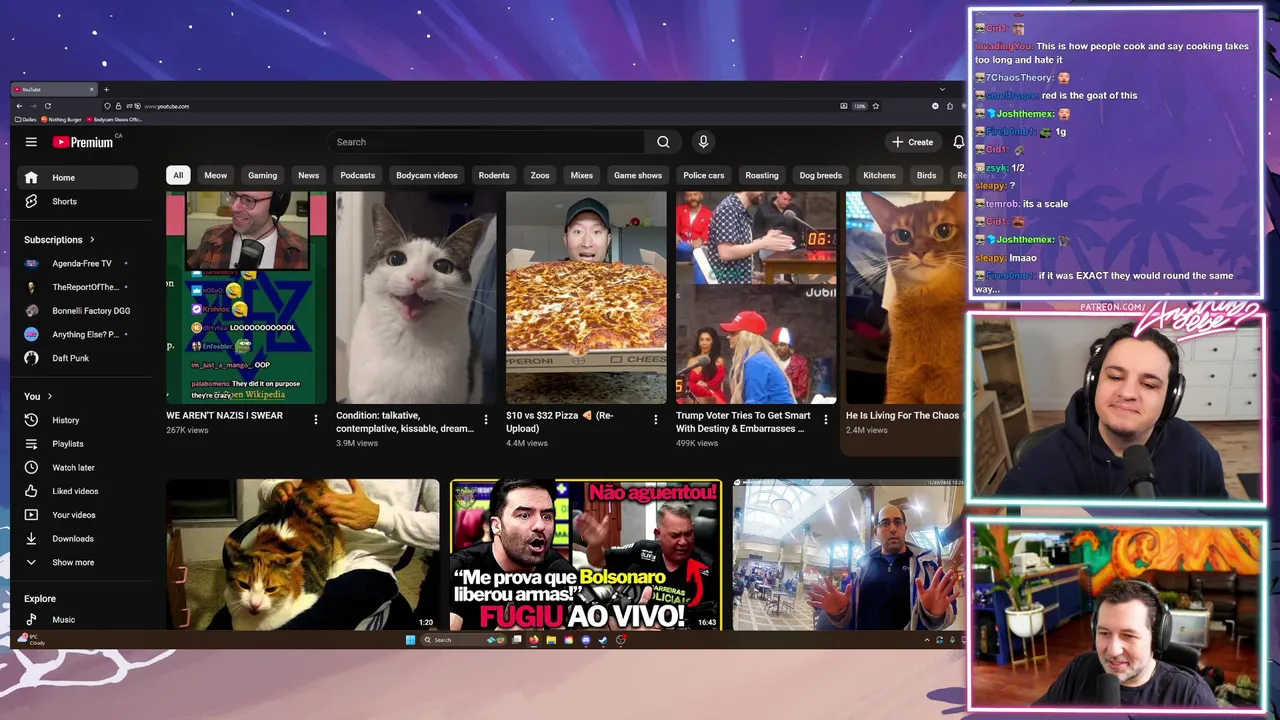Image resolution: width=1280 pixels, height=720 pixels.
Task: Open Shorts in the sidebar
Action: (x=77, y=202)
